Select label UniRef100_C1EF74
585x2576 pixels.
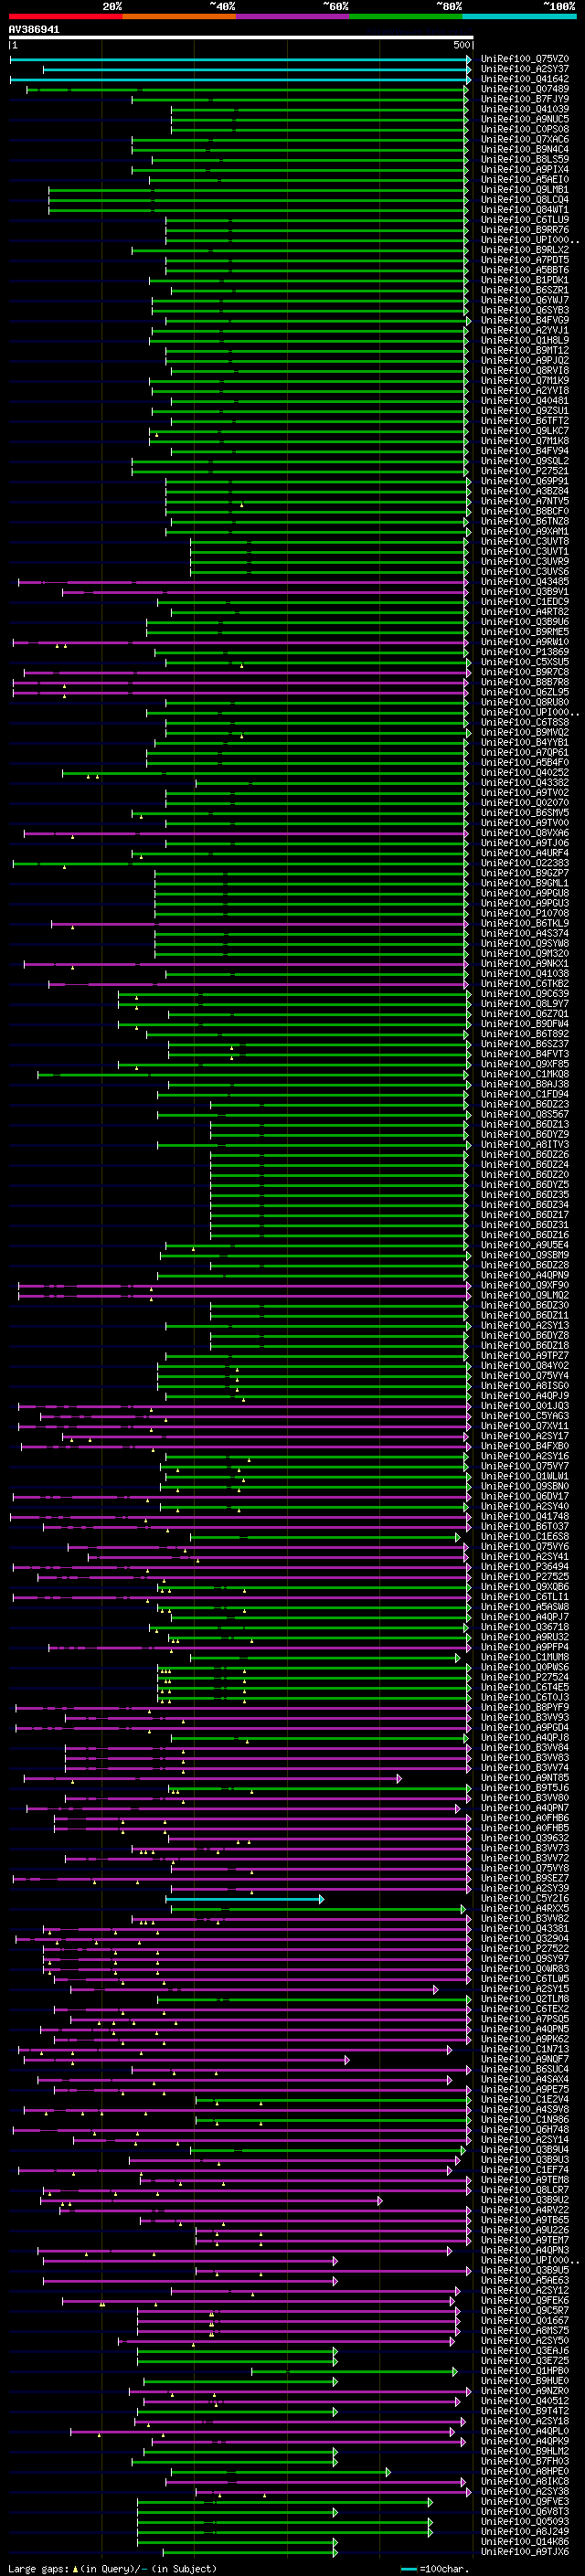click(x=525, y=2170)
